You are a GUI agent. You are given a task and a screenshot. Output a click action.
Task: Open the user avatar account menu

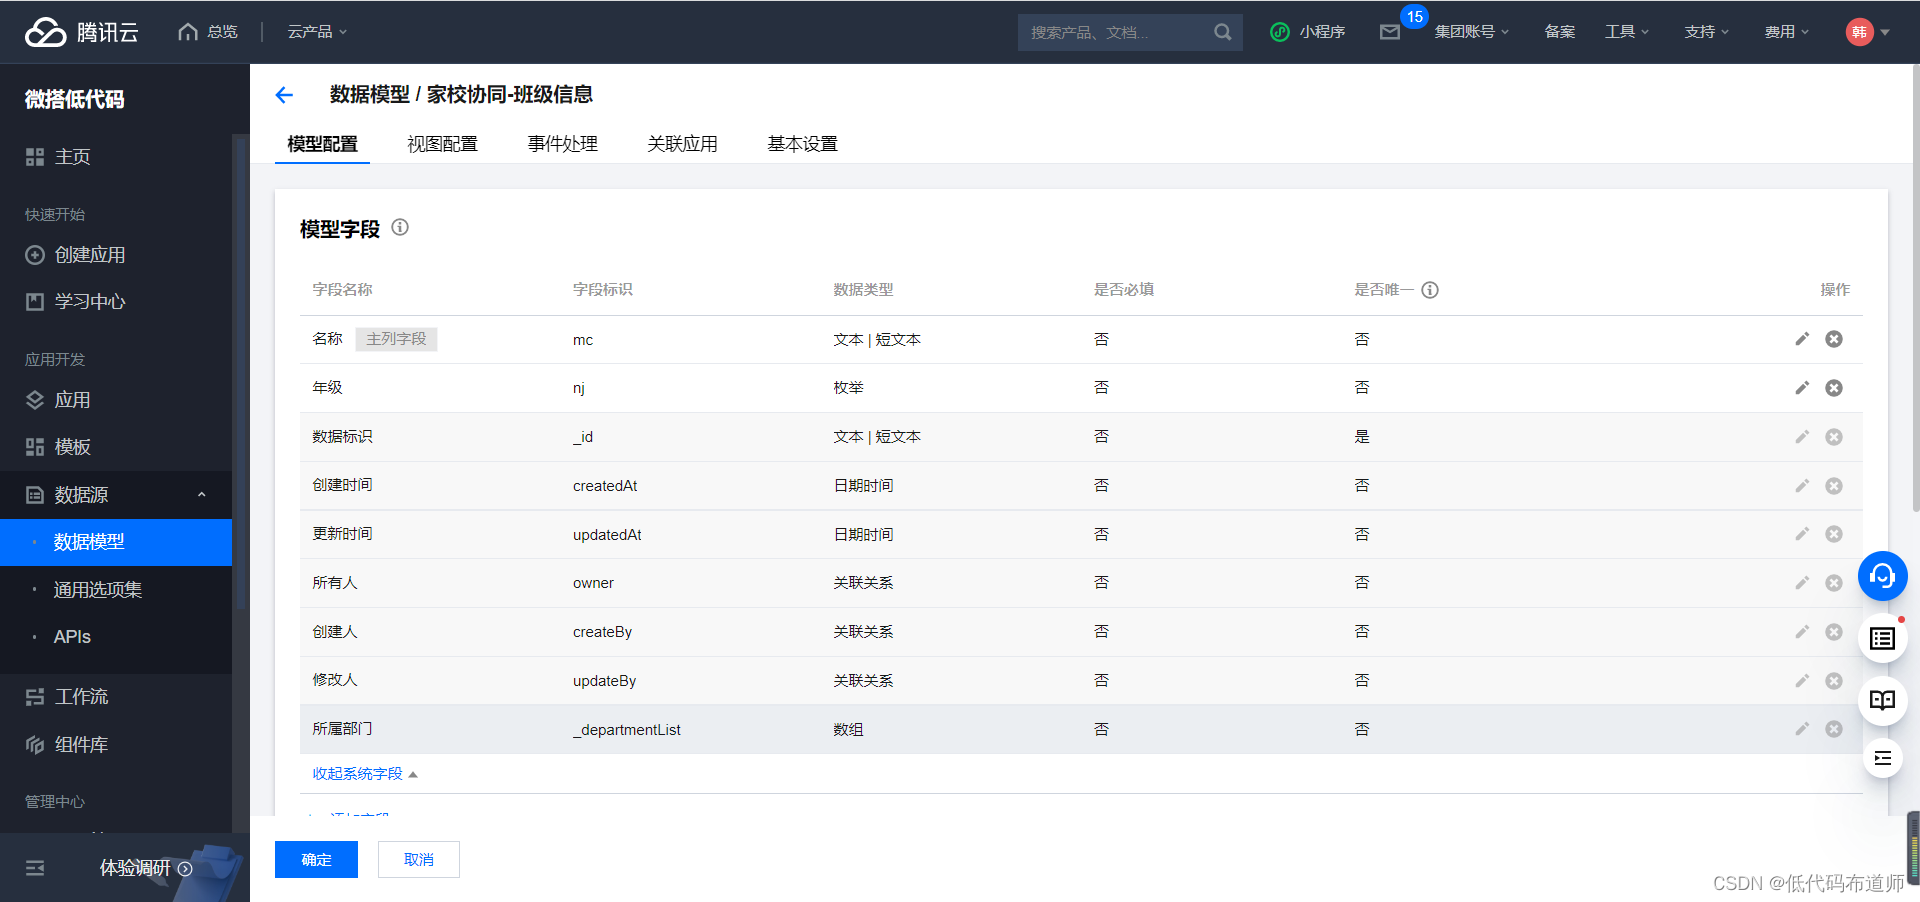pos(1867,32)
